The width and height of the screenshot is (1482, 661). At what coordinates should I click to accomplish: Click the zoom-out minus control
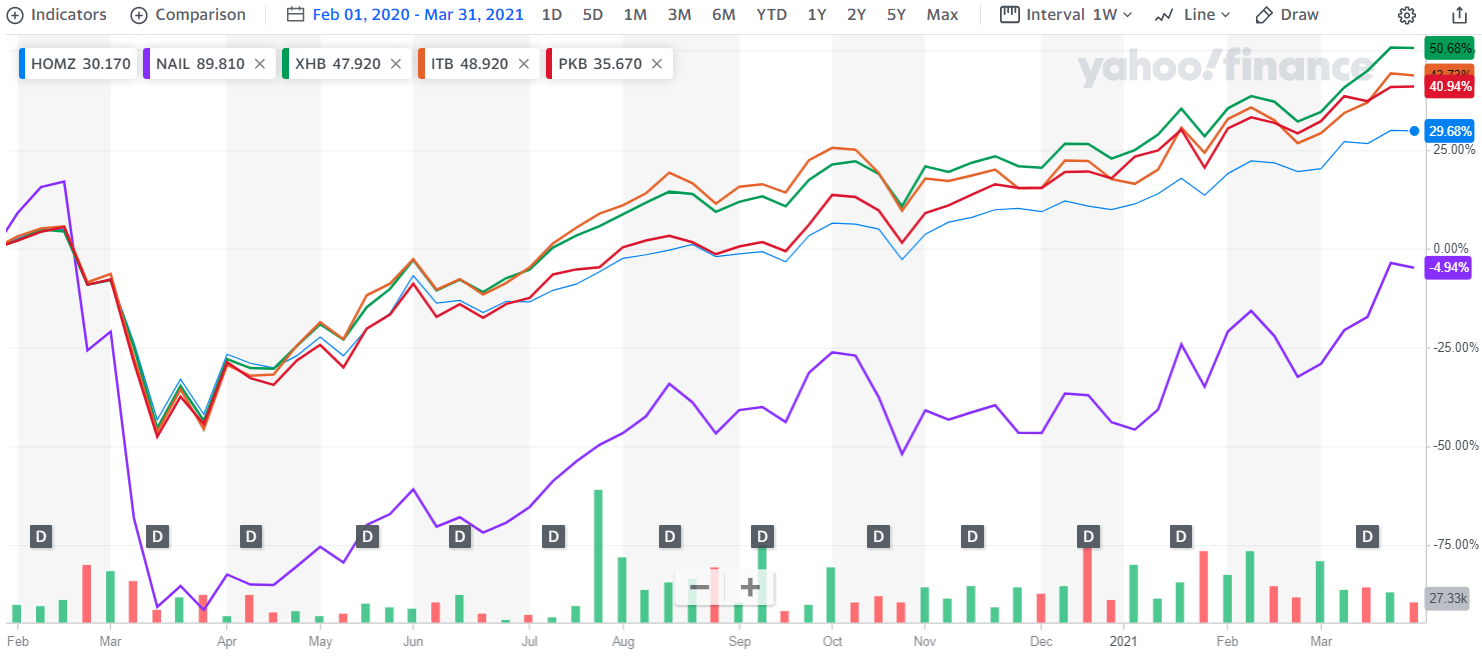[x=699, y=587]
